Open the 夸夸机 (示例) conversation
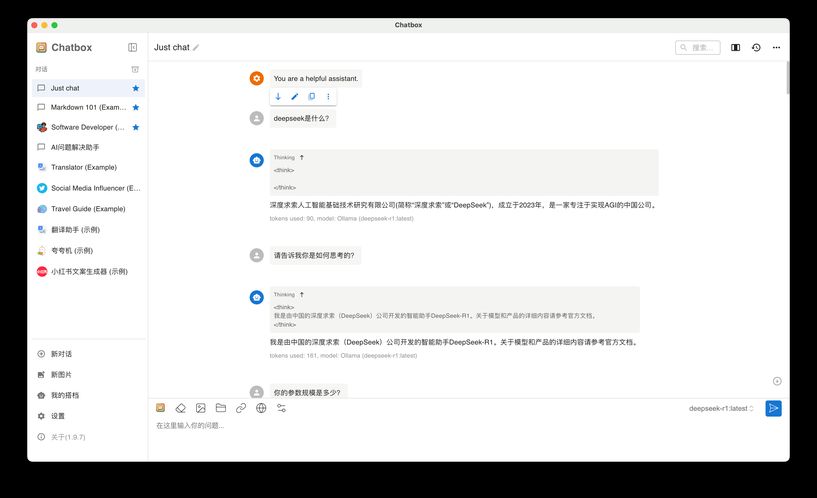 coord(89,251)
